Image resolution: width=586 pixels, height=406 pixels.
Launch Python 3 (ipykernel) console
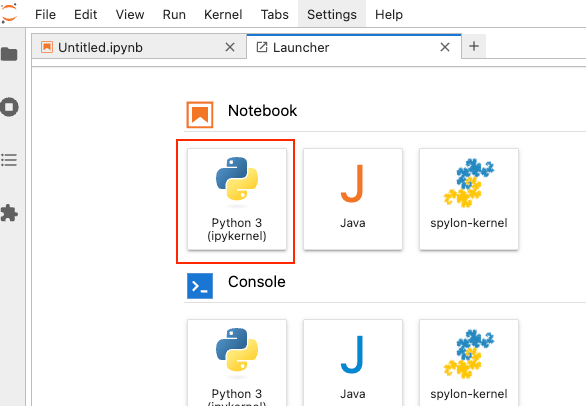(x=237, y=363)
